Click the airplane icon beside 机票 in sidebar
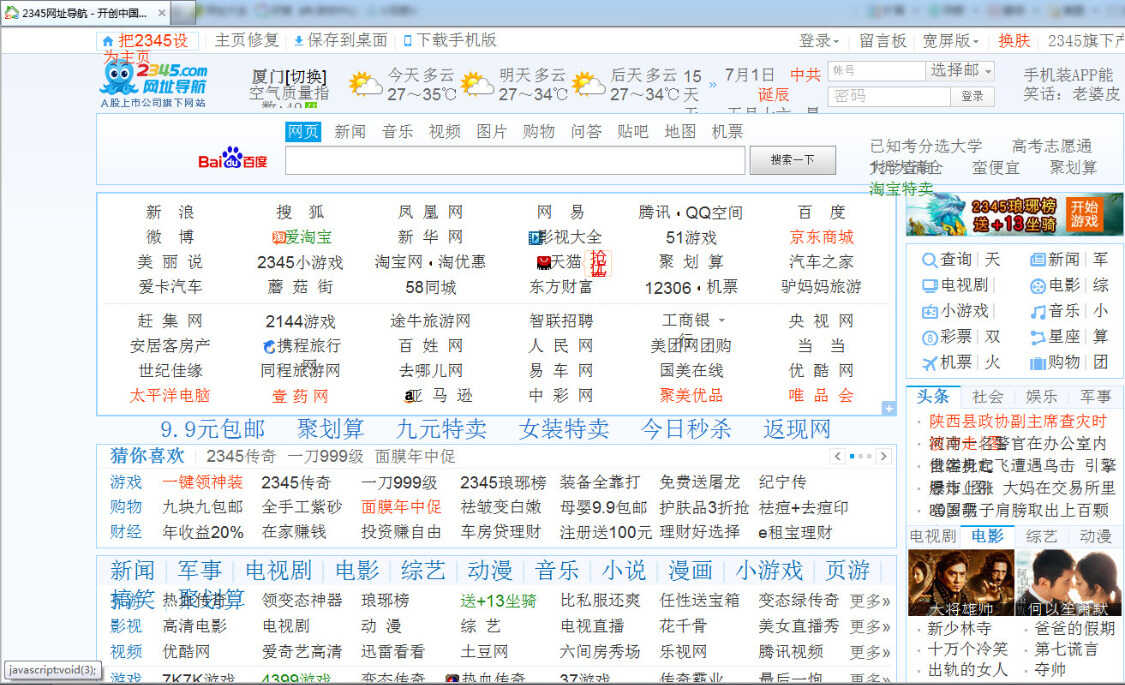The height and width of the screenshot is (685, 1125). pyautogui.click(x=929, y=364)
